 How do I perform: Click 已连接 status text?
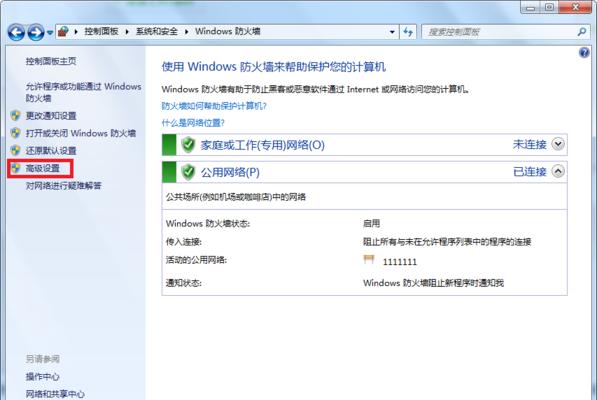coord(530,172)
